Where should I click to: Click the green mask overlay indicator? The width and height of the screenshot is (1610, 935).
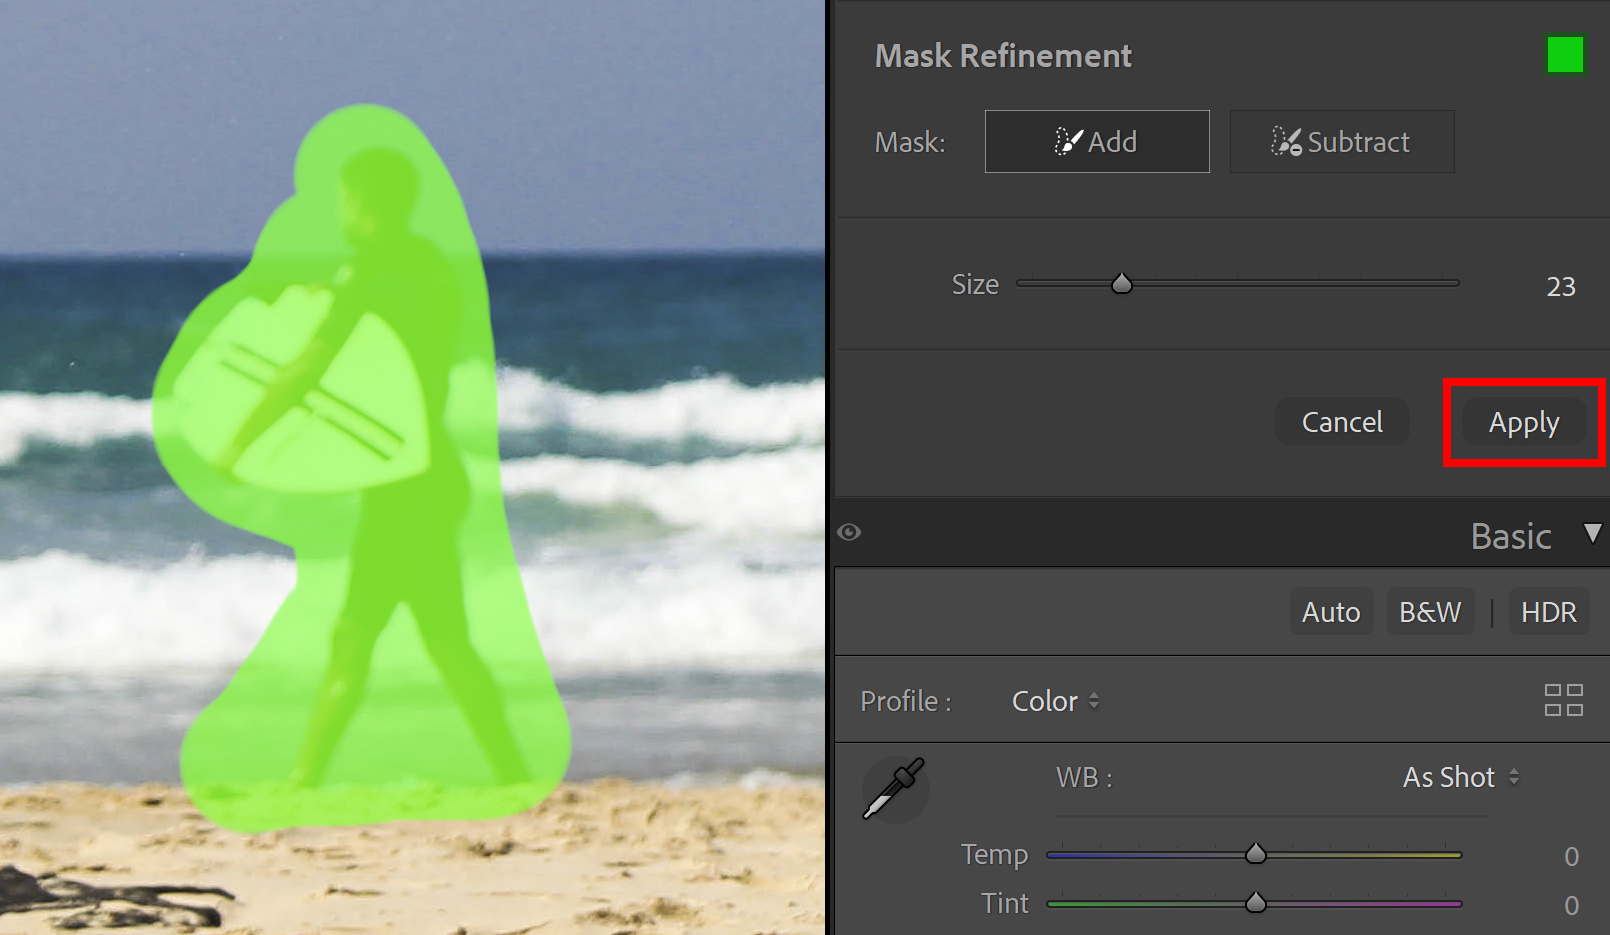tap(1565, 55)
